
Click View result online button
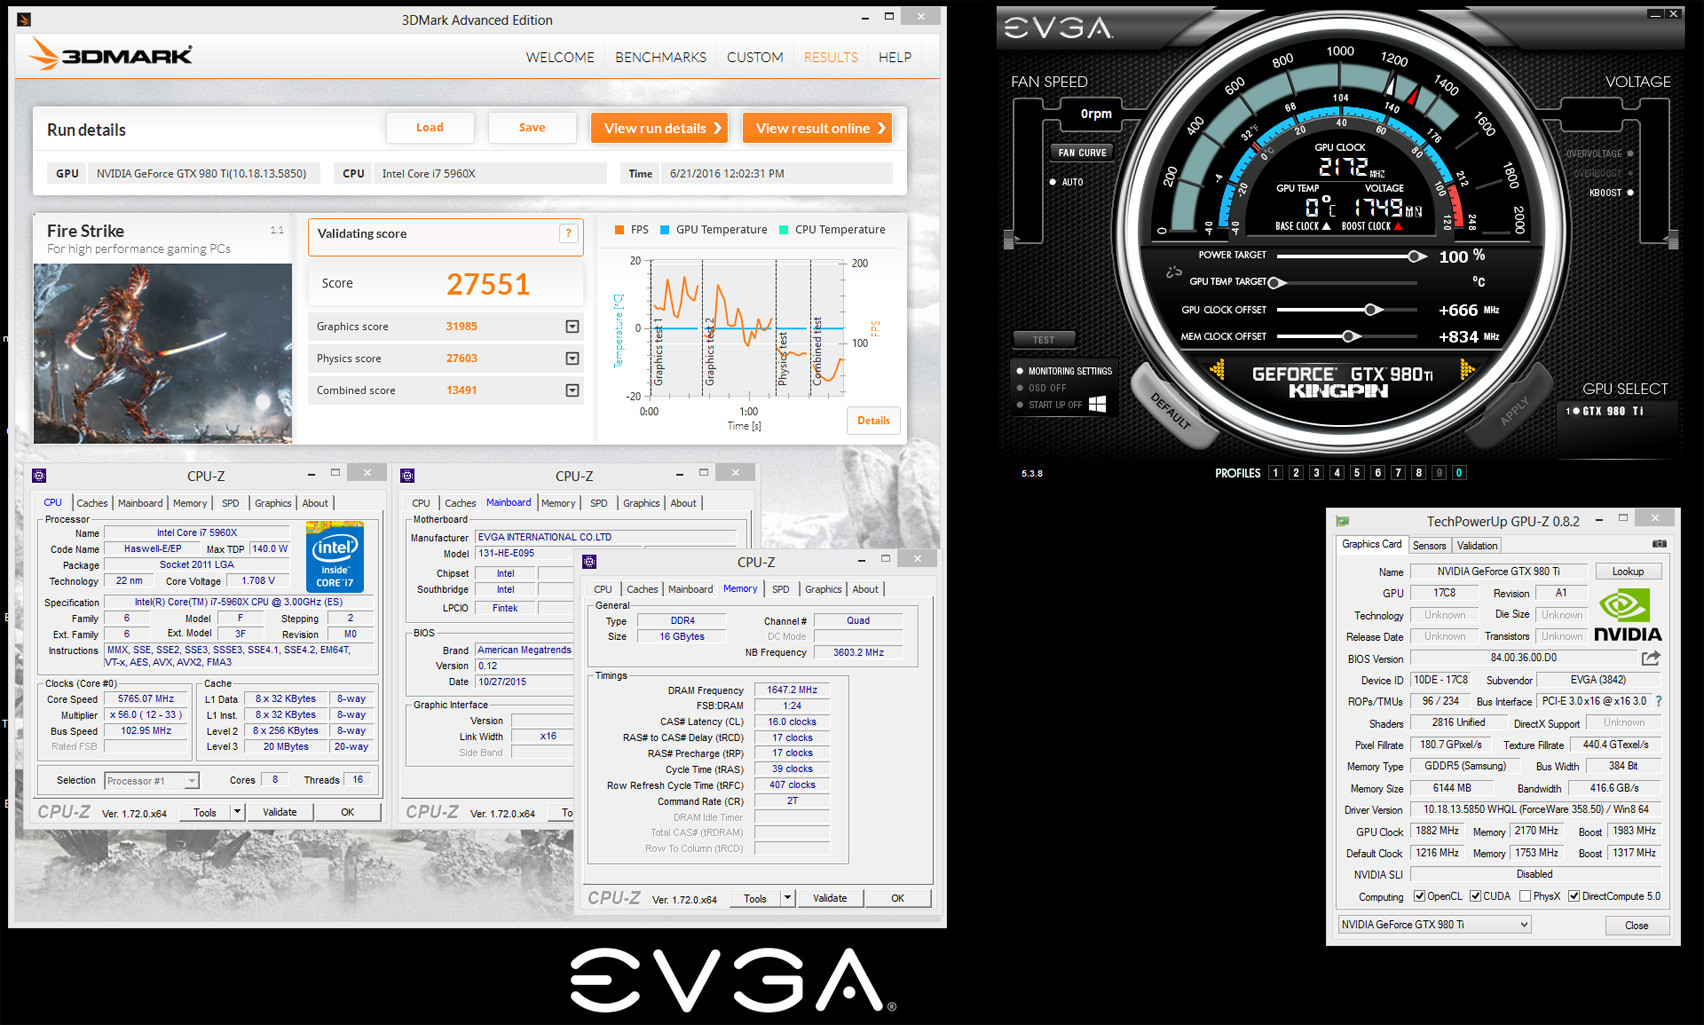pyautogui.click(x=817, y=128)
